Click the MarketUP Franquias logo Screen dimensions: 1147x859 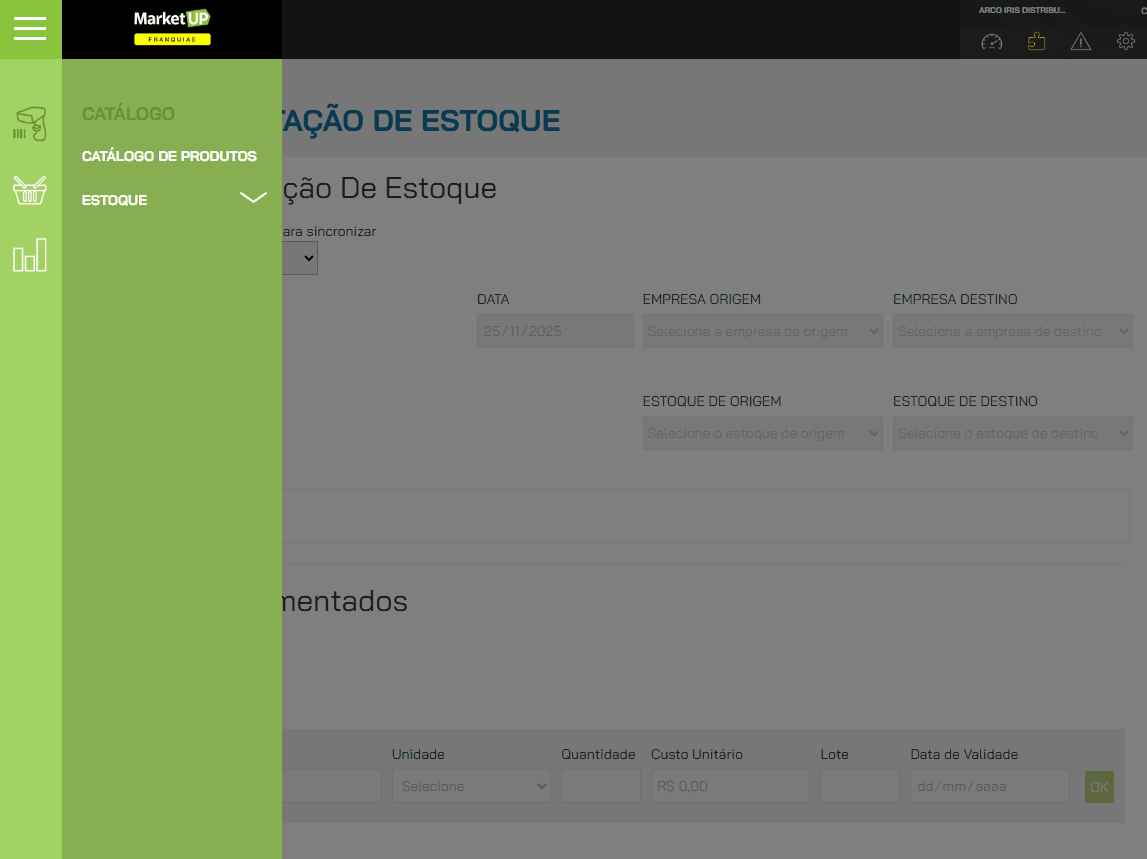(x=172, y=28)
